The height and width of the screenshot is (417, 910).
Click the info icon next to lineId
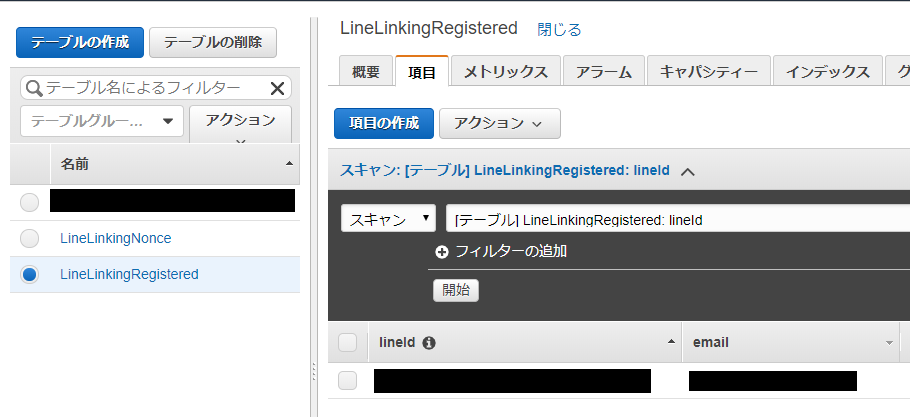(429, 343)
